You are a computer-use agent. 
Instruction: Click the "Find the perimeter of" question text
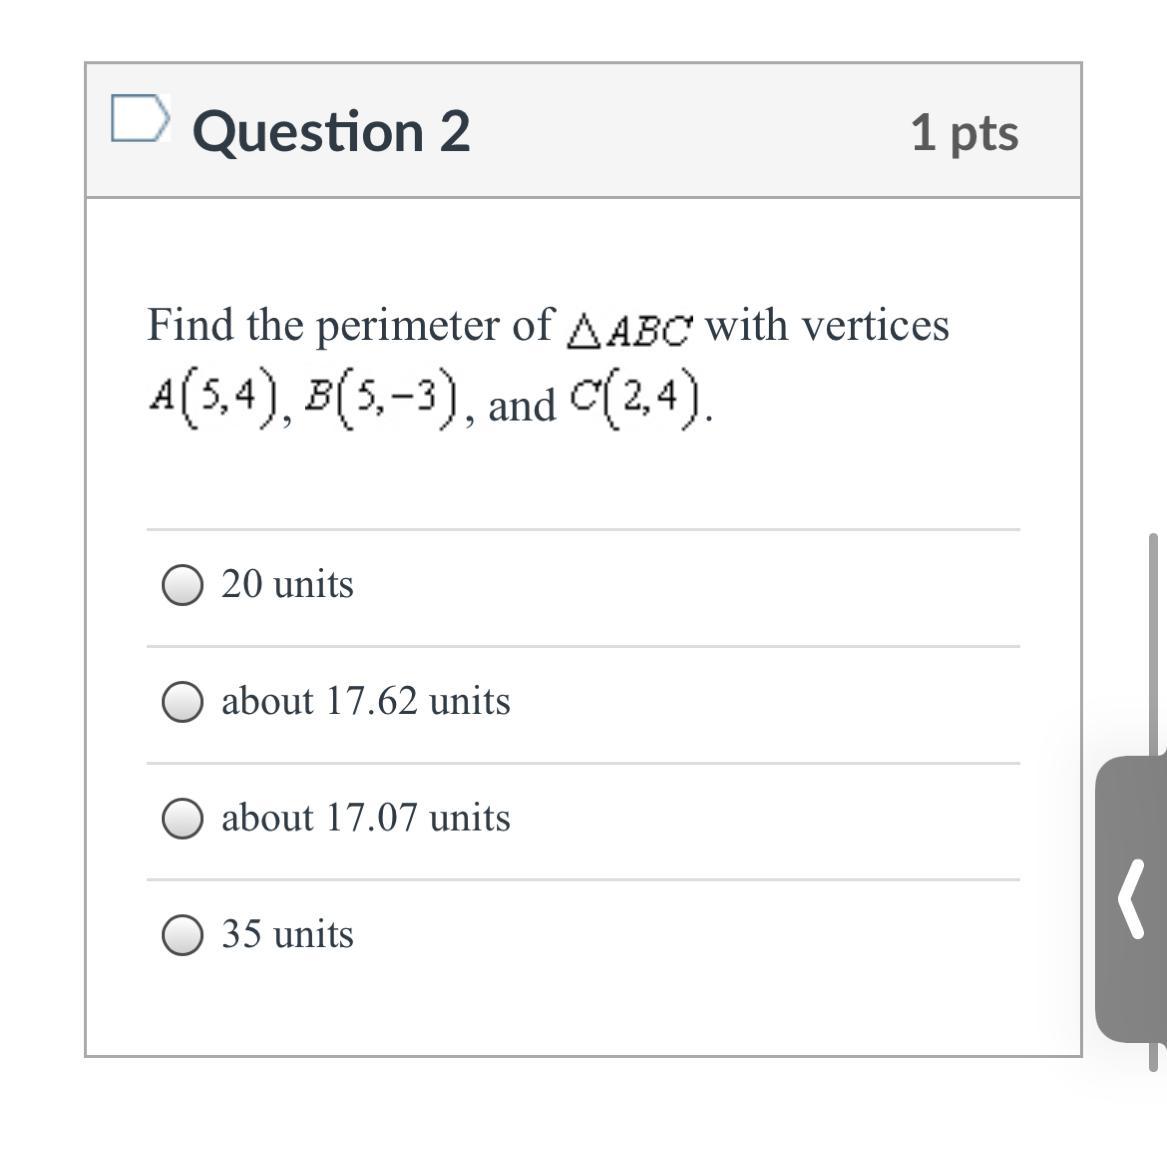[x=349, y=325]
